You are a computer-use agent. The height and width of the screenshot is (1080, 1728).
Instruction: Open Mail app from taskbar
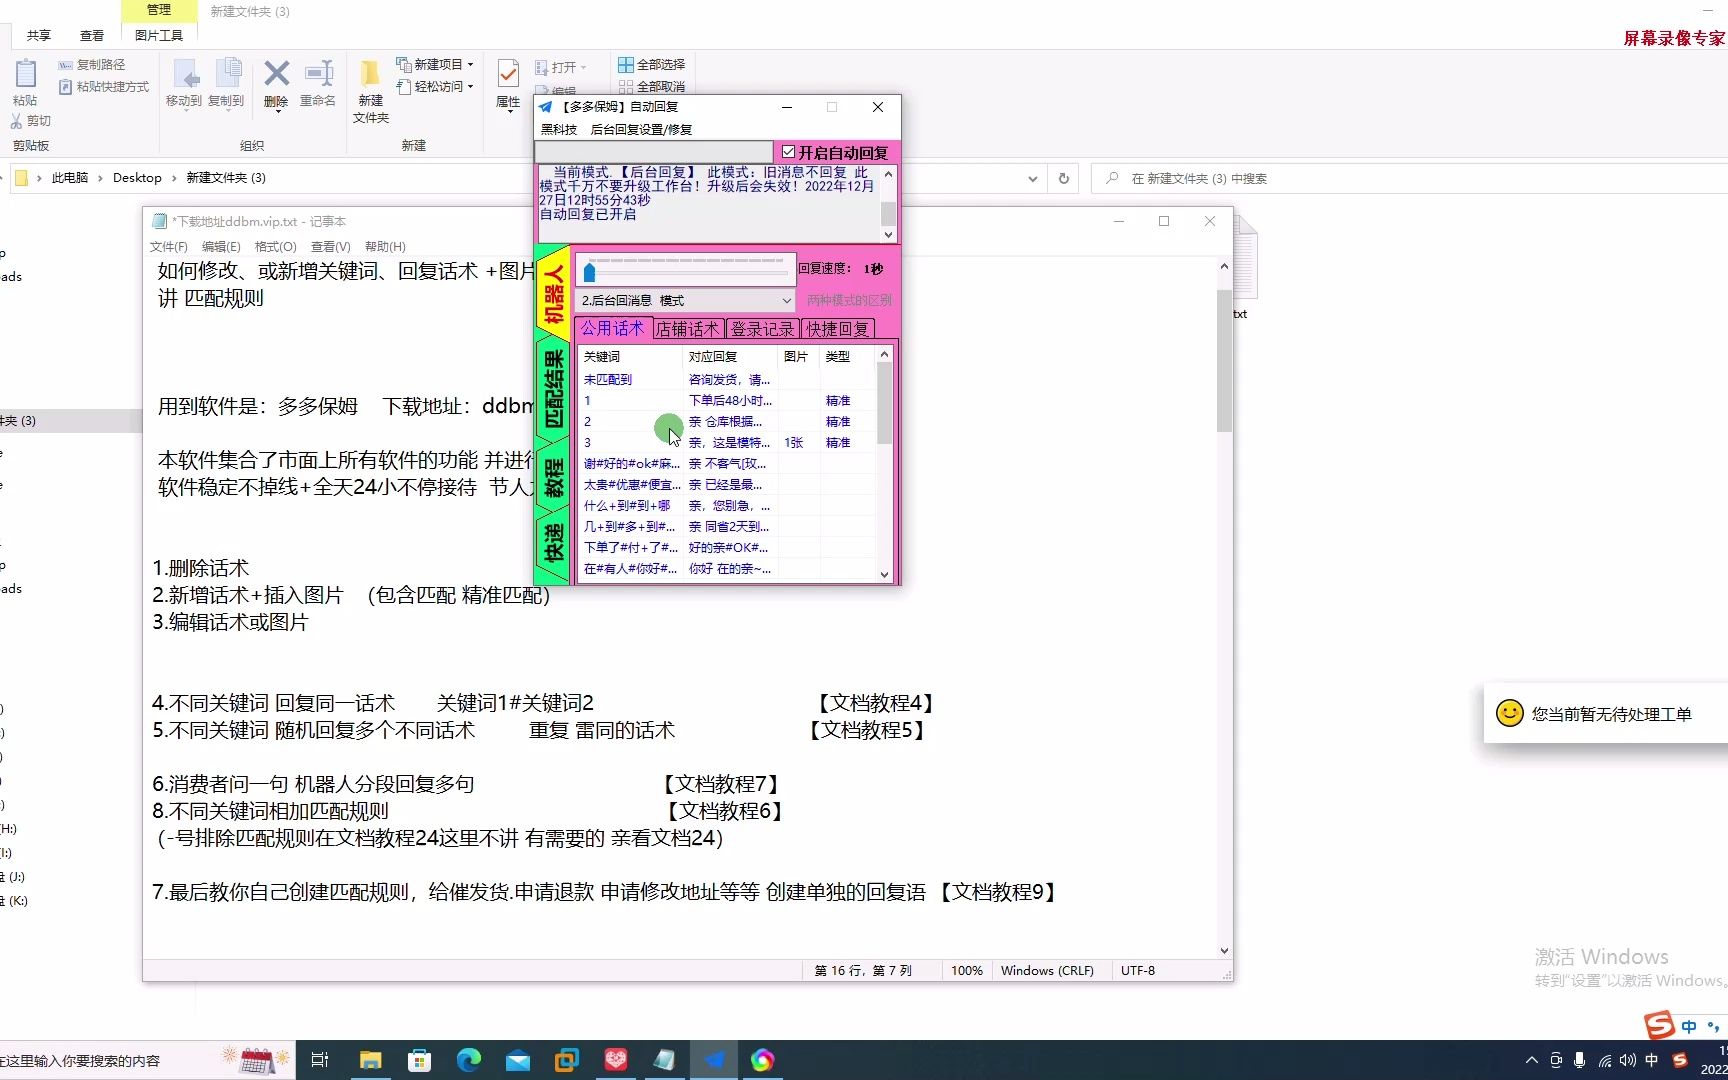click(518, 1060)
